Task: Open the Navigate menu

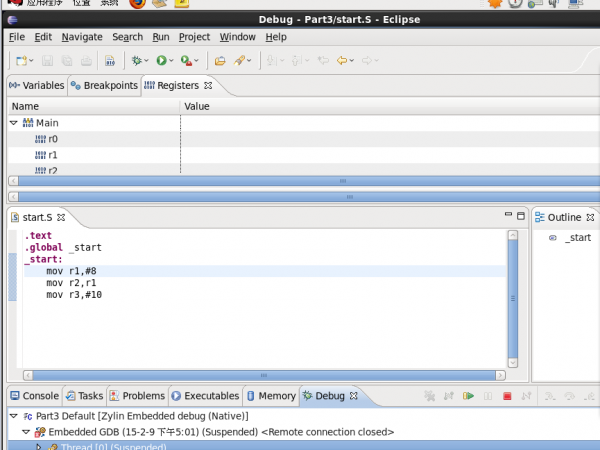Action: pyautogui.click(x=82, y=37)
